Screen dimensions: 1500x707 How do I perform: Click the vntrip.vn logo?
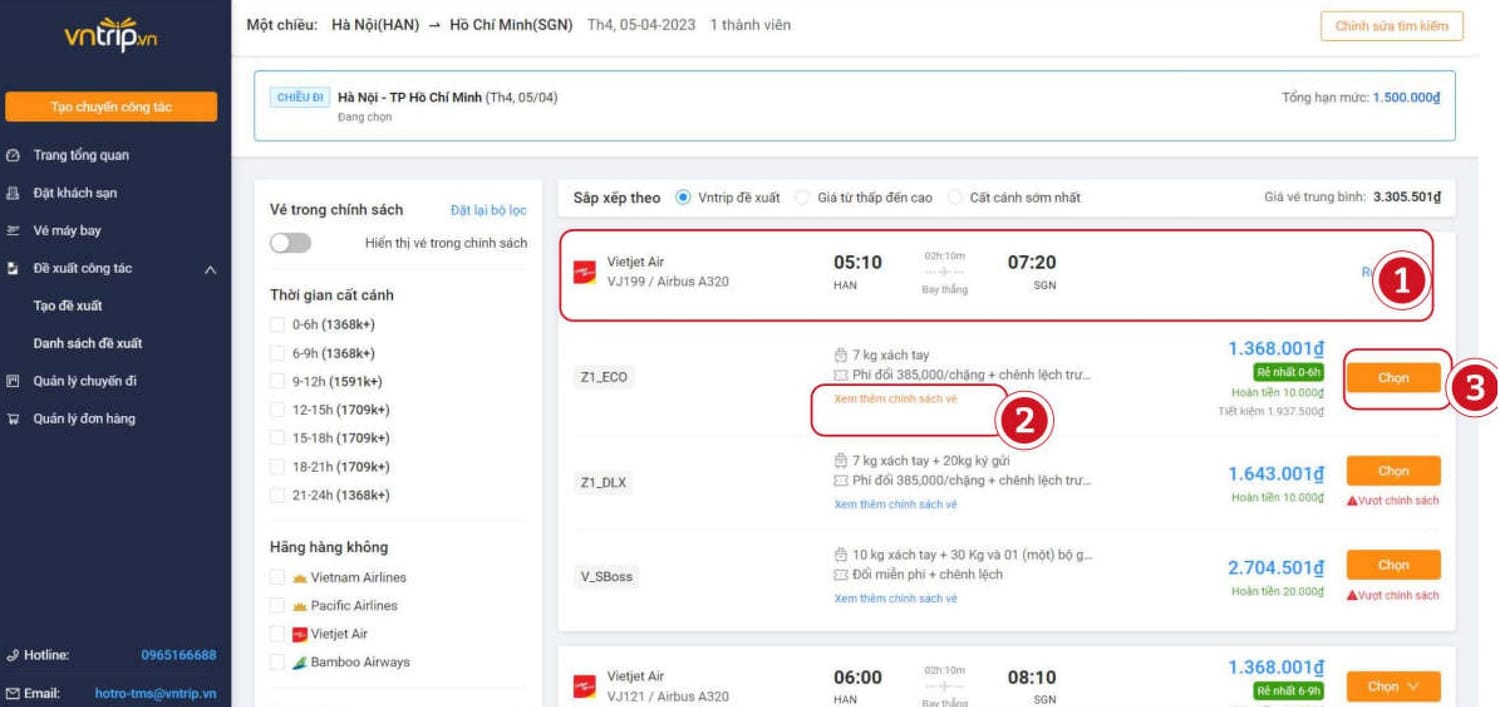point(111,35)
